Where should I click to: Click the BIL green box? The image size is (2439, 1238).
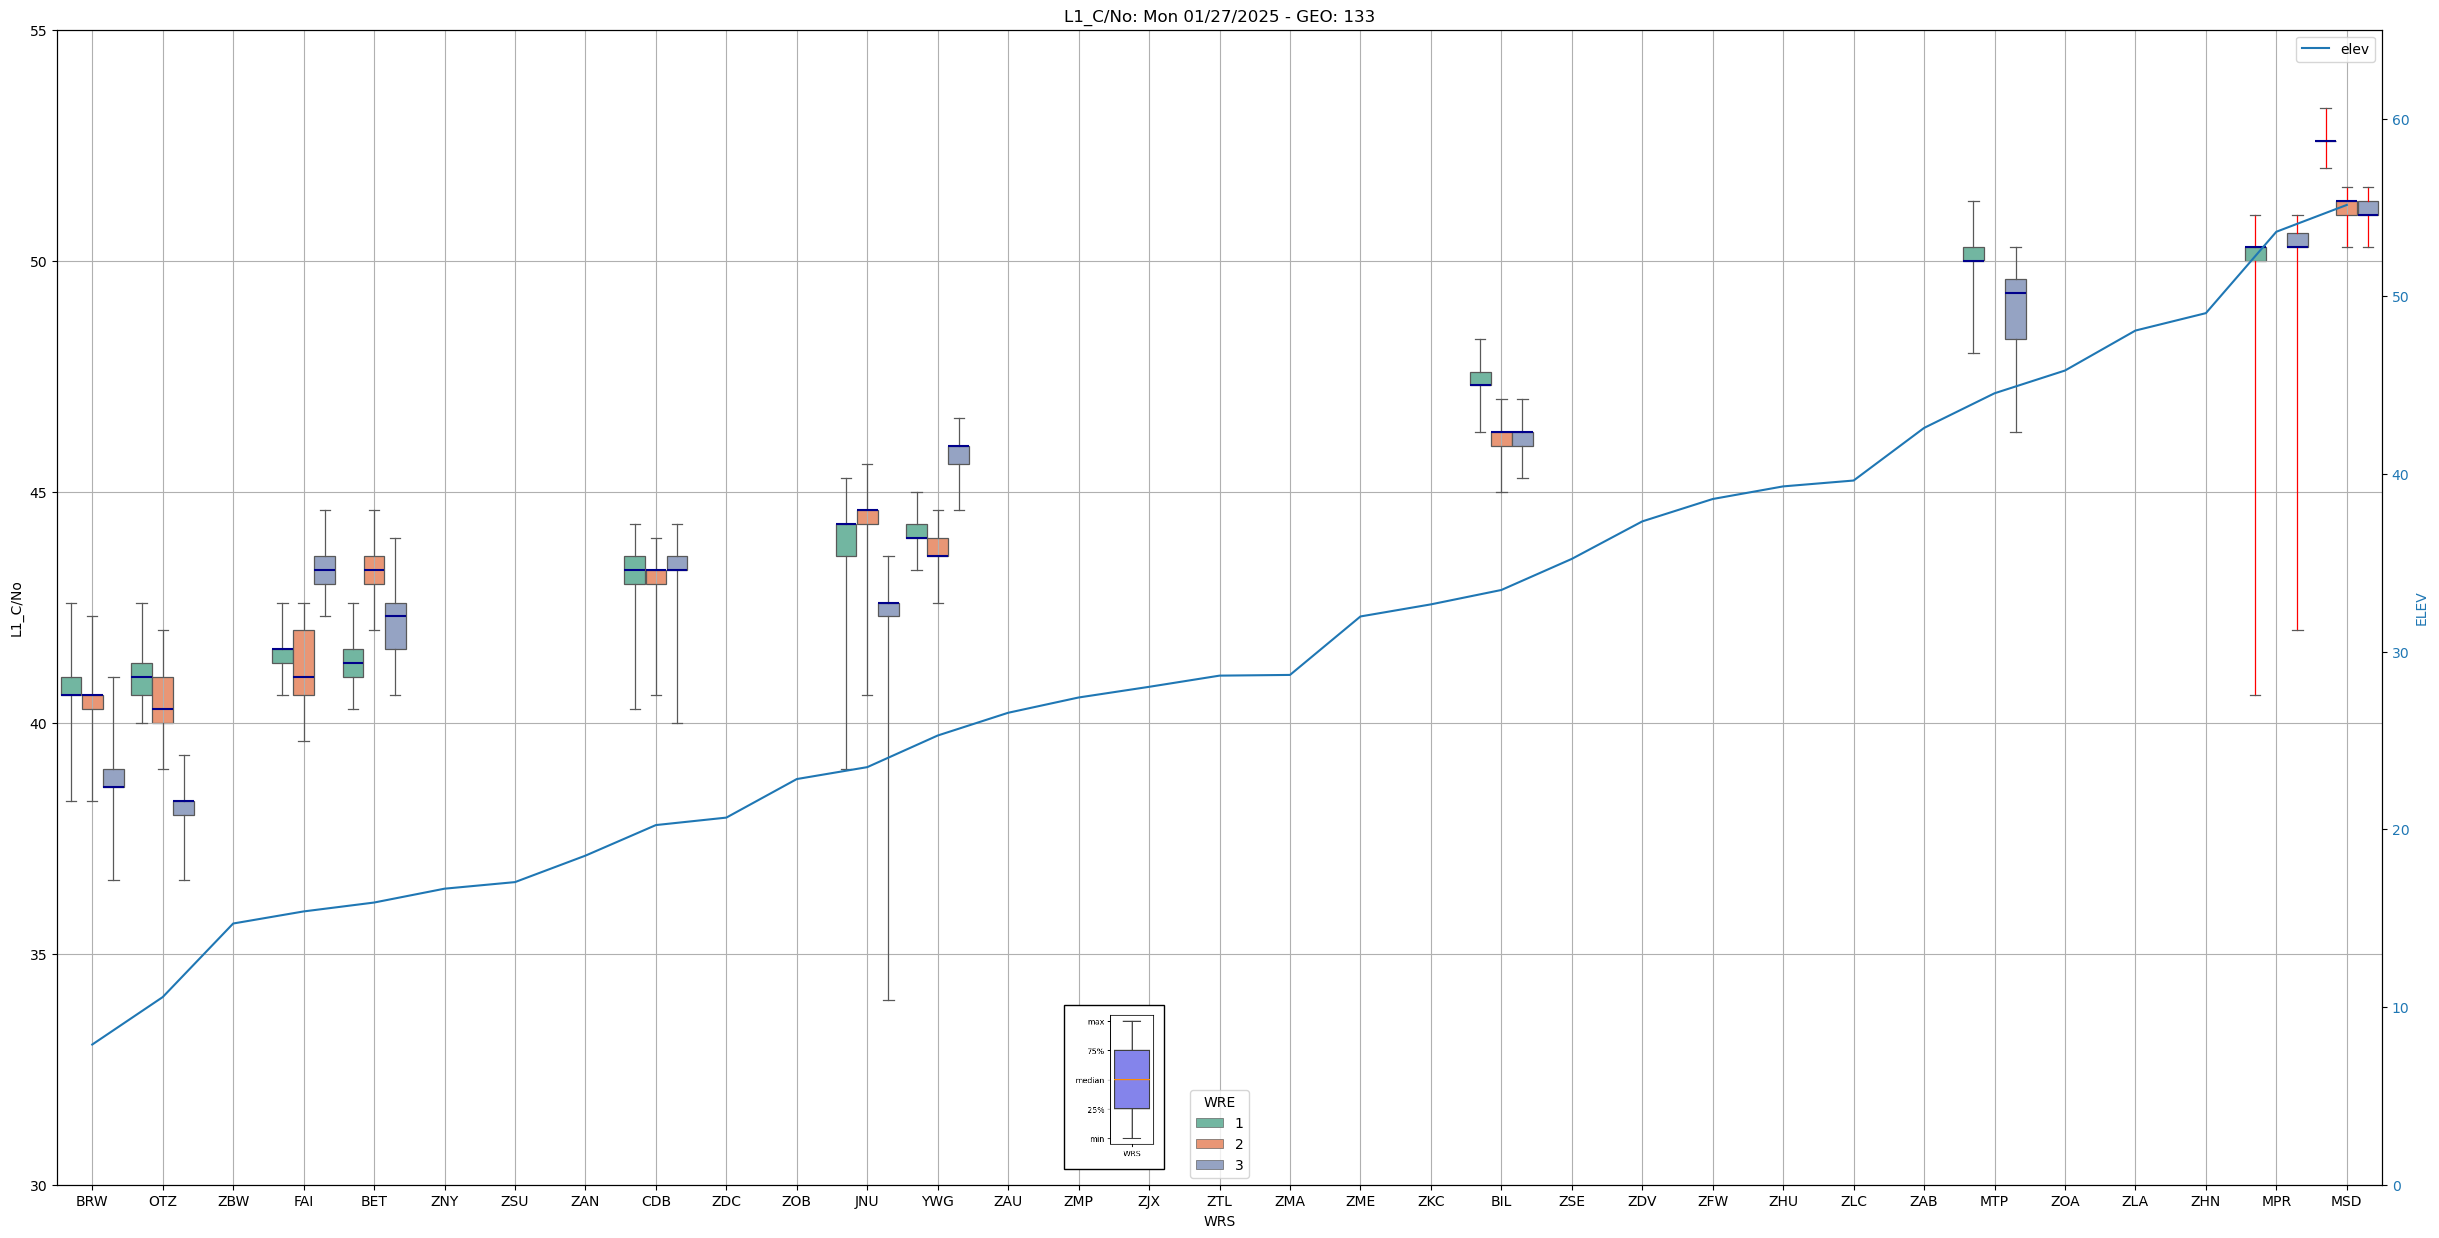(1480, 378)
